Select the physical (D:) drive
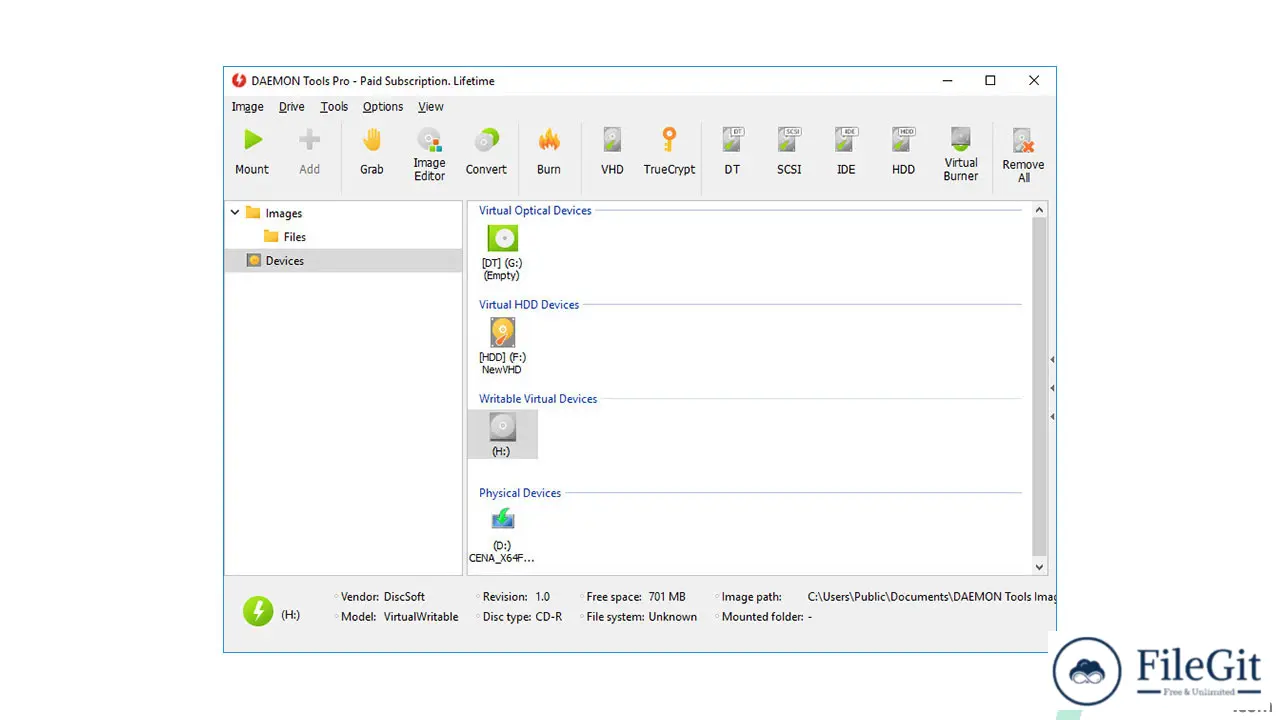Screen dimensions: 1280x720 coord(502,536)
